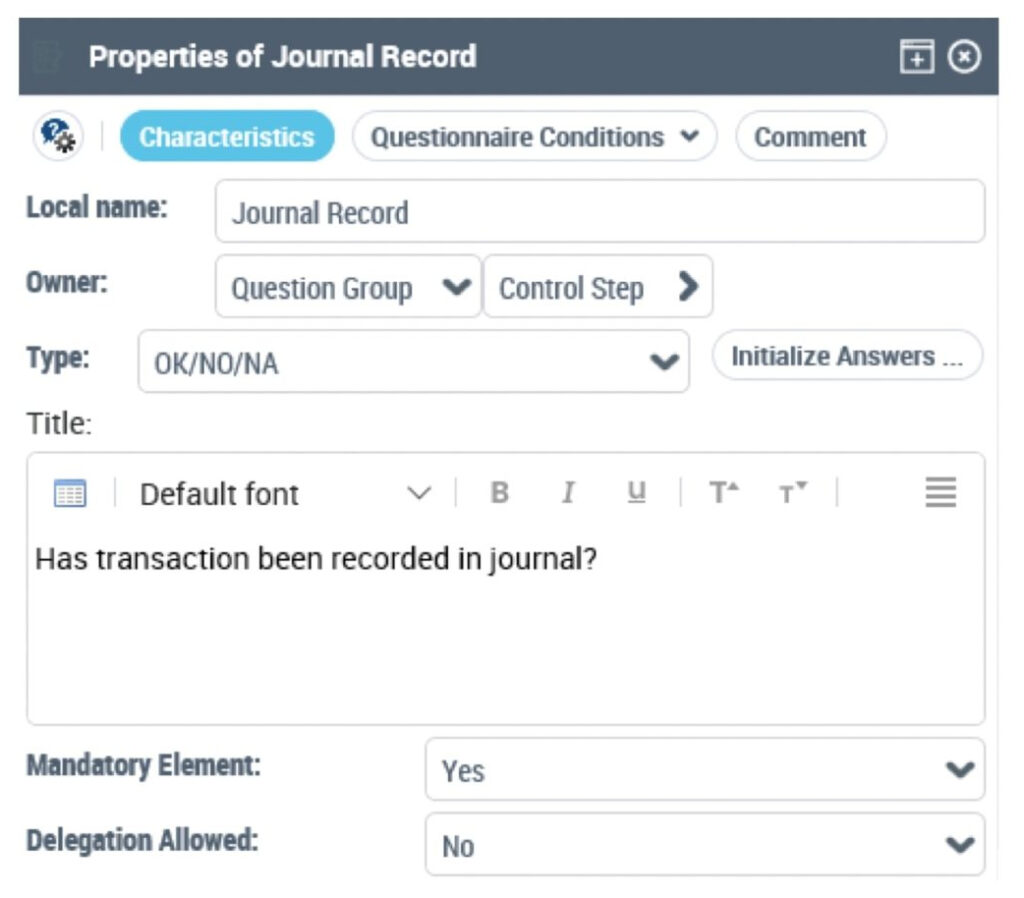Image resolution: width=1024 pixels, height=898 pixels.
Task: Increase text size with the T-up icon
Action: 723,493
